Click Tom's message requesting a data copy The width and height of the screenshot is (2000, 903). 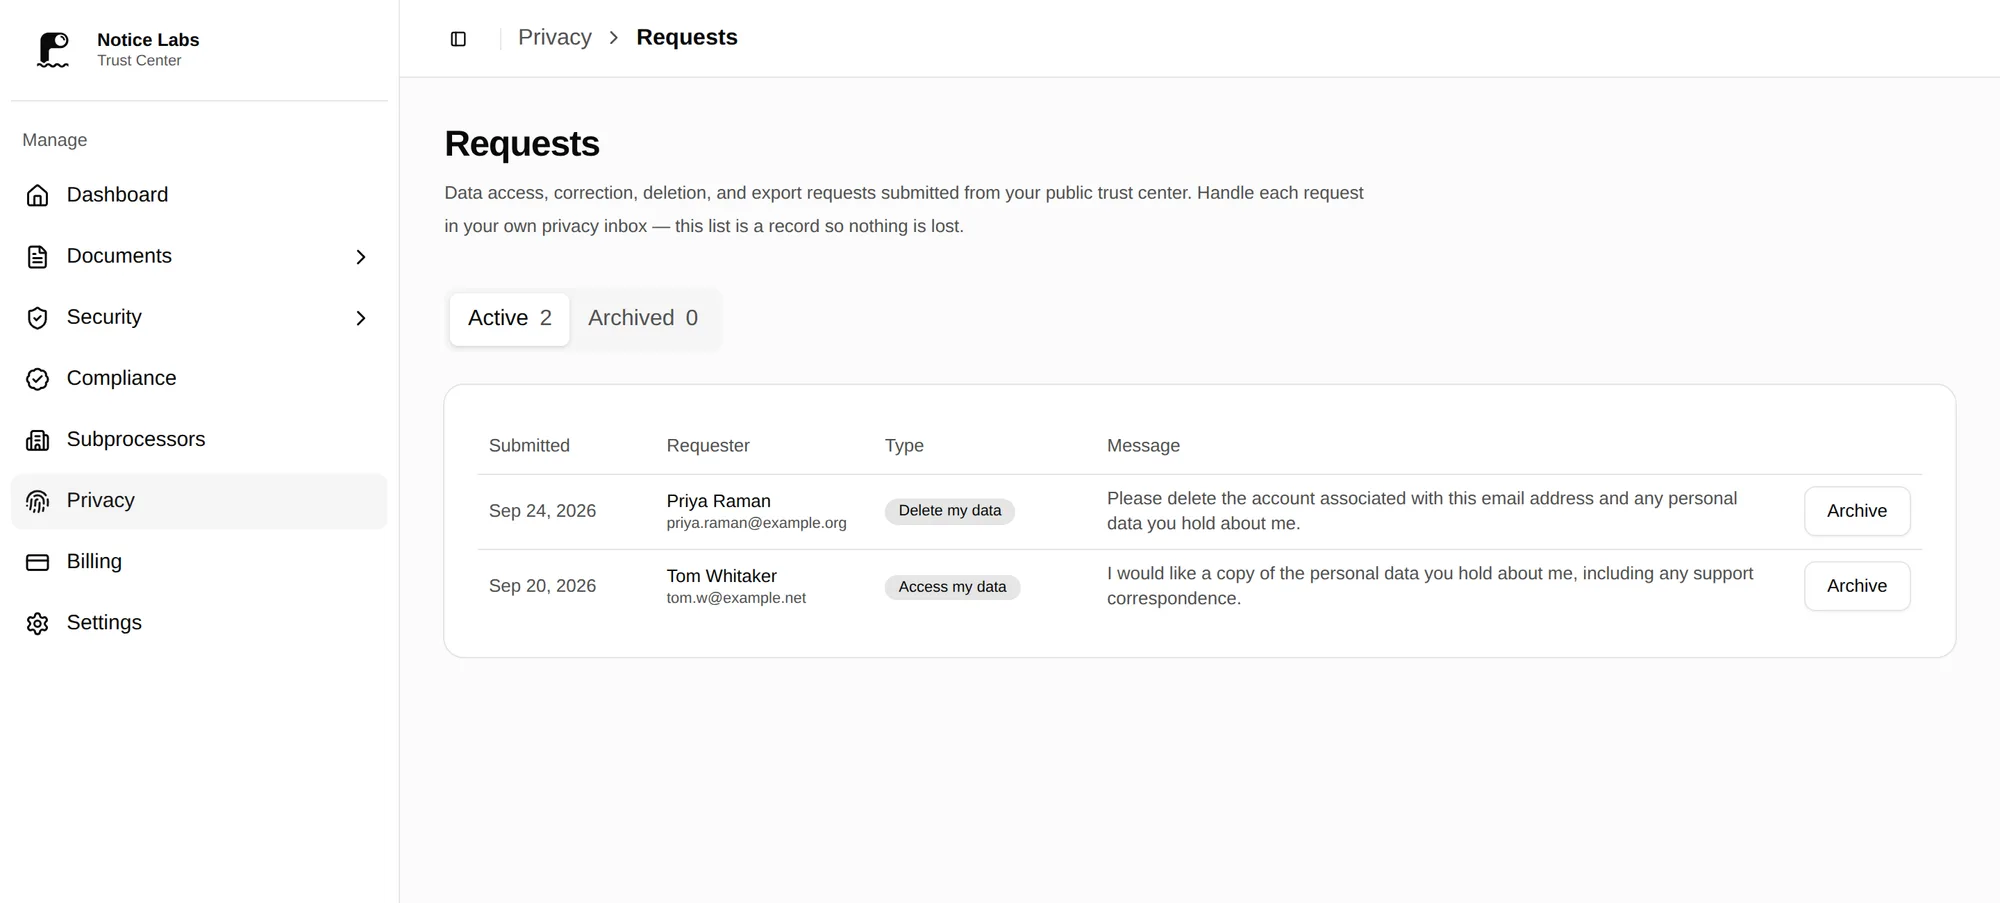point(1430,586)
